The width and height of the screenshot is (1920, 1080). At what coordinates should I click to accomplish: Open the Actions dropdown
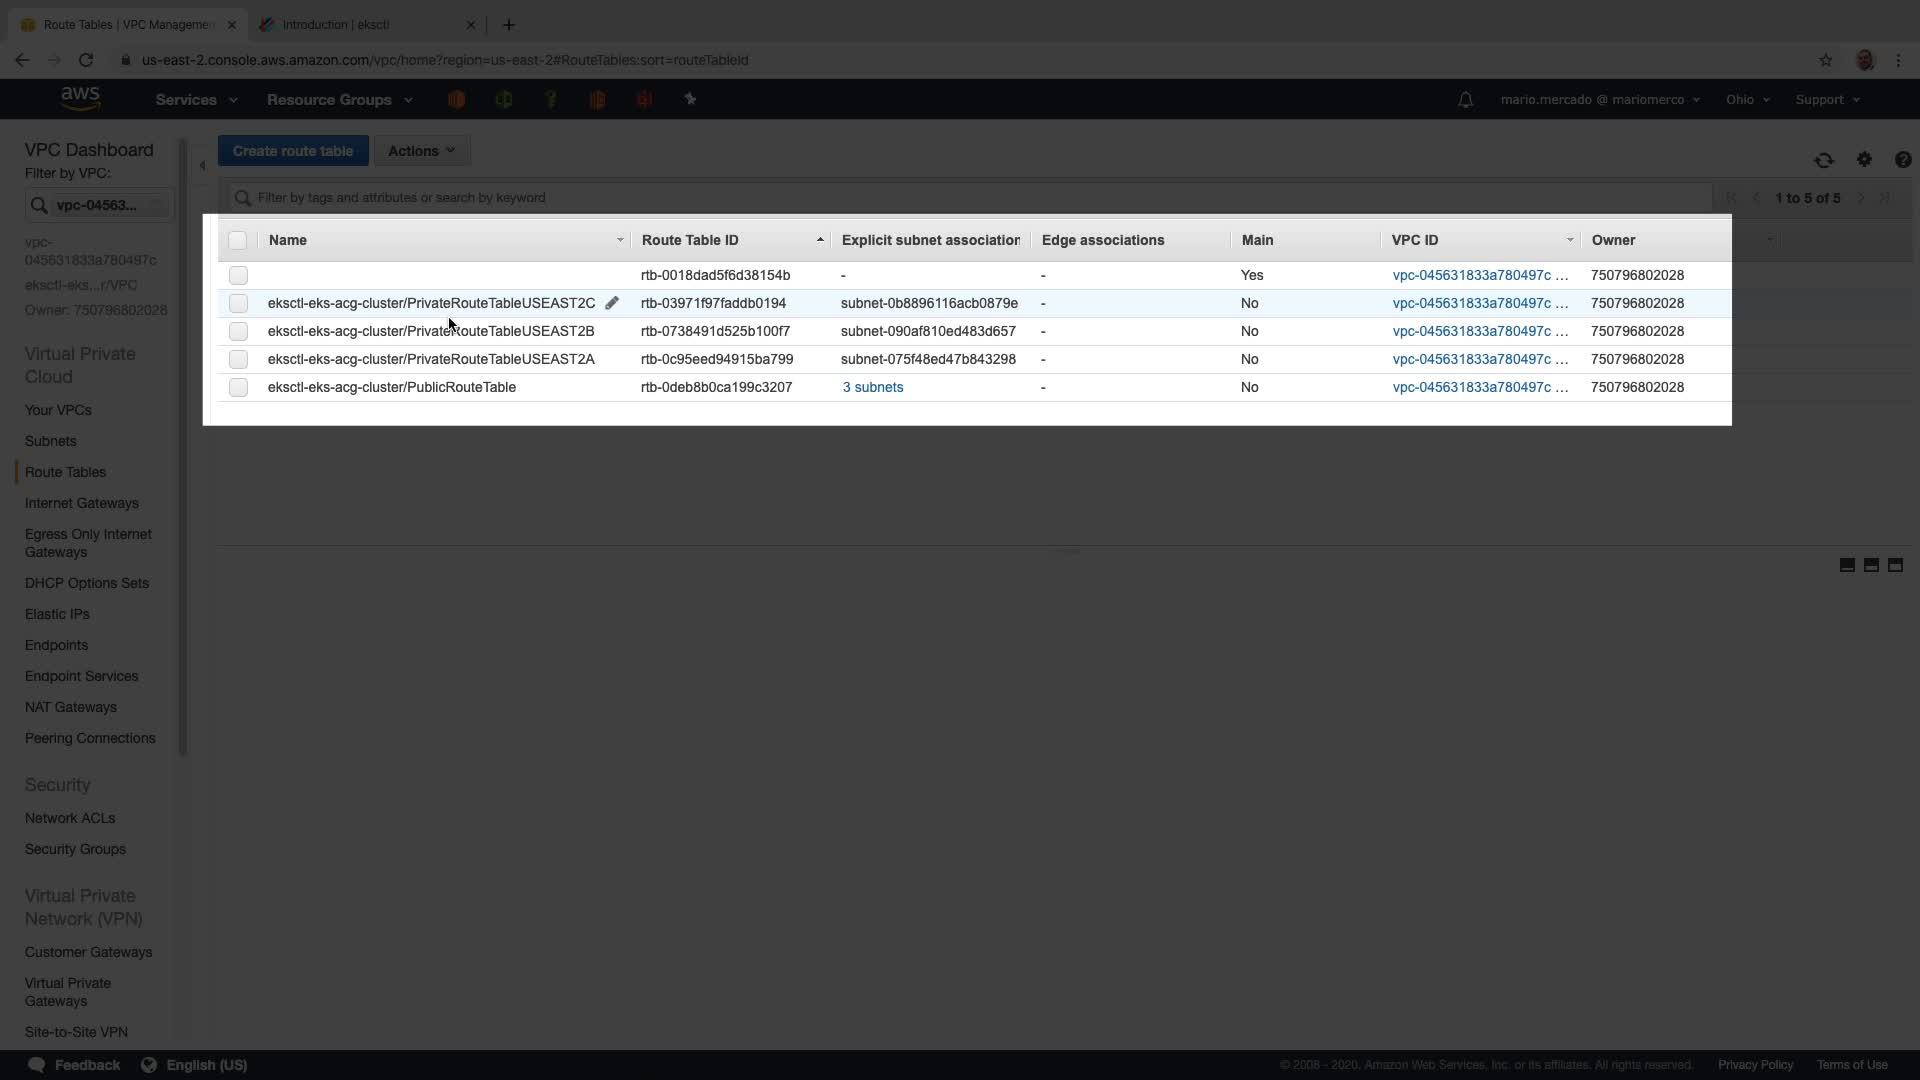coord(421,151)
